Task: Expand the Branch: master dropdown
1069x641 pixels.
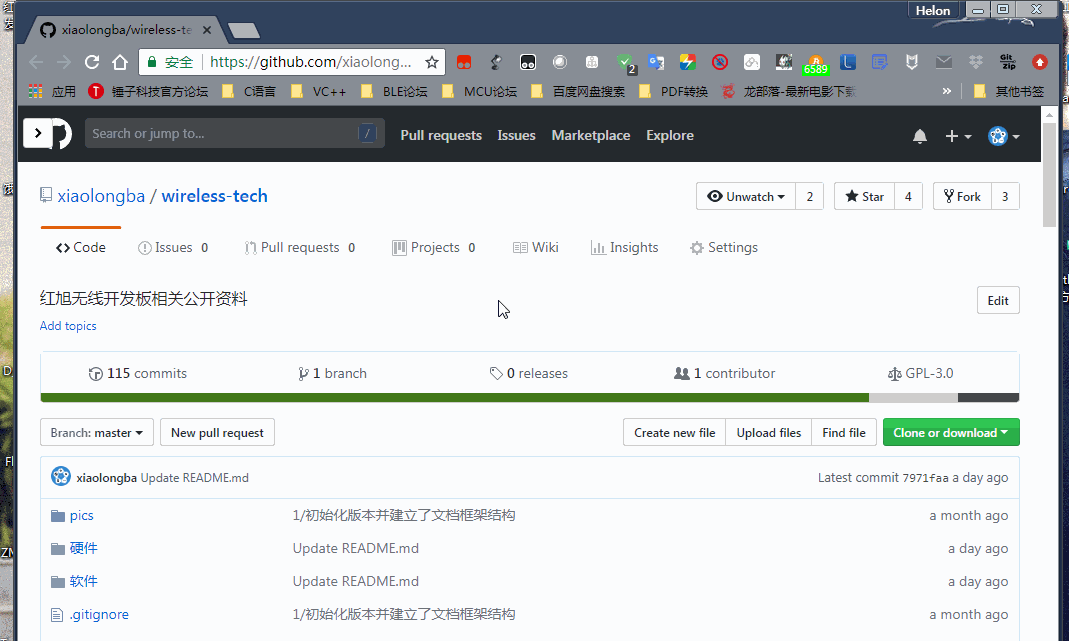Action: pos(97,432)
